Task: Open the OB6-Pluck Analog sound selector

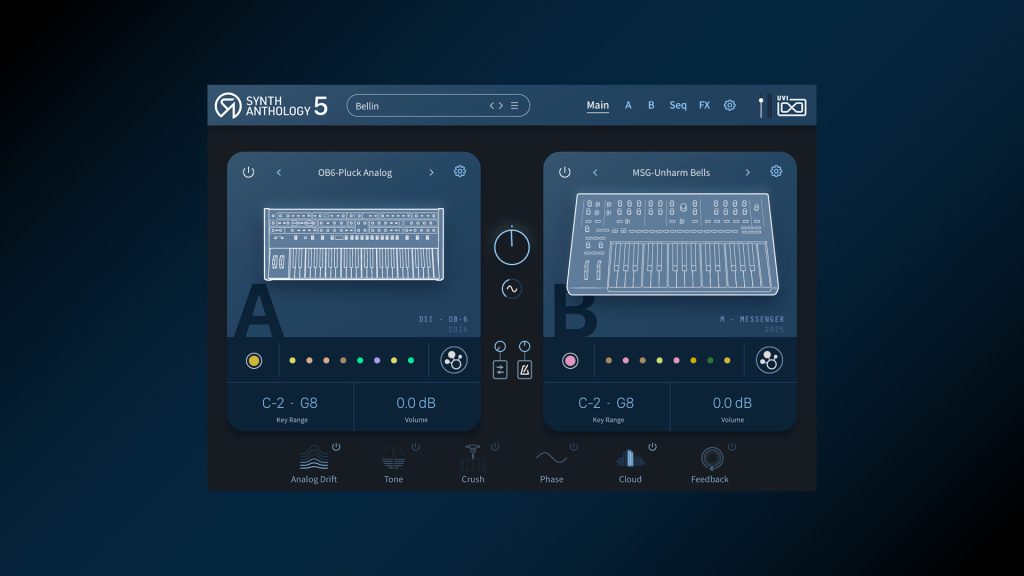Action: (355, 172)
